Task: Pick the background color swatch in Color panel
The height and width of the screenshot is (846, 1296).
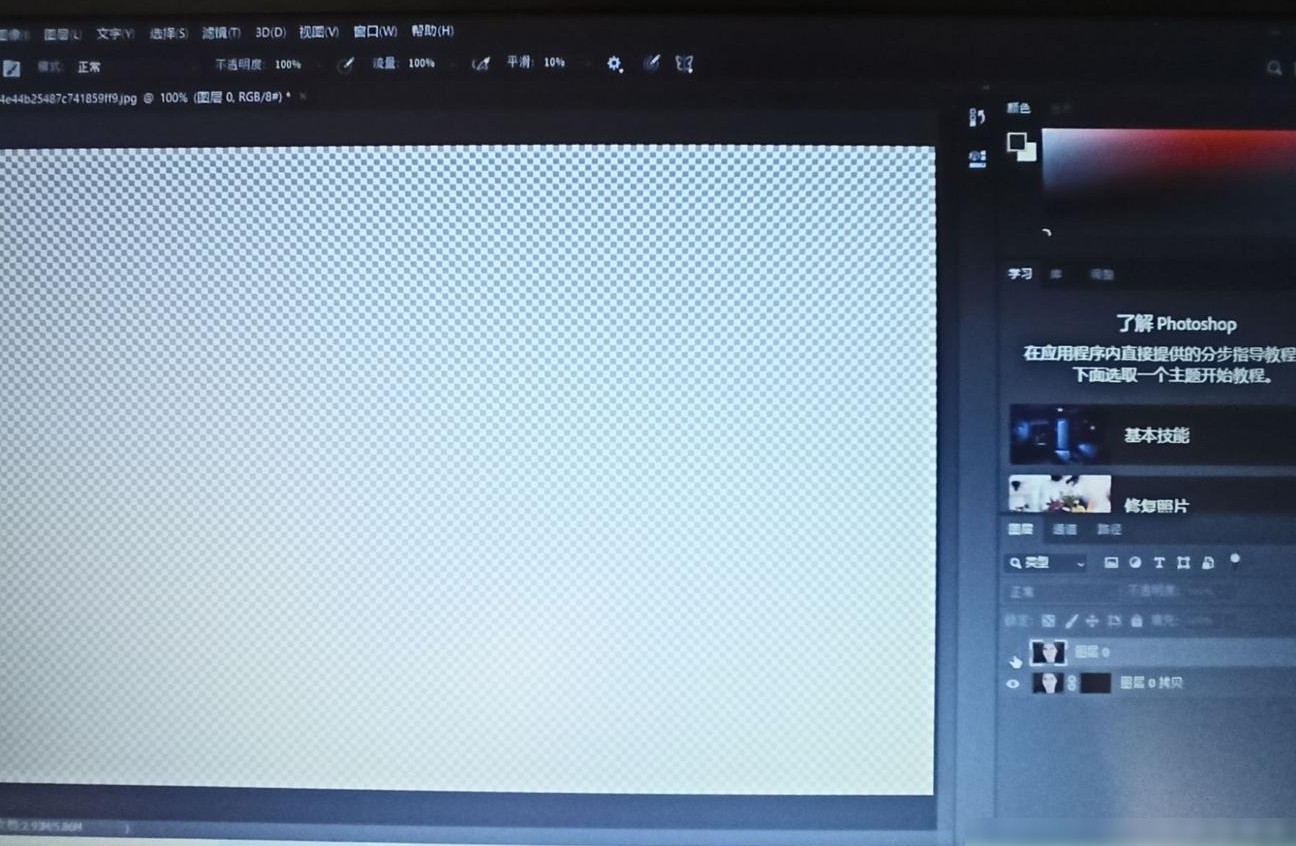Action: click(x=1028, y=153)
